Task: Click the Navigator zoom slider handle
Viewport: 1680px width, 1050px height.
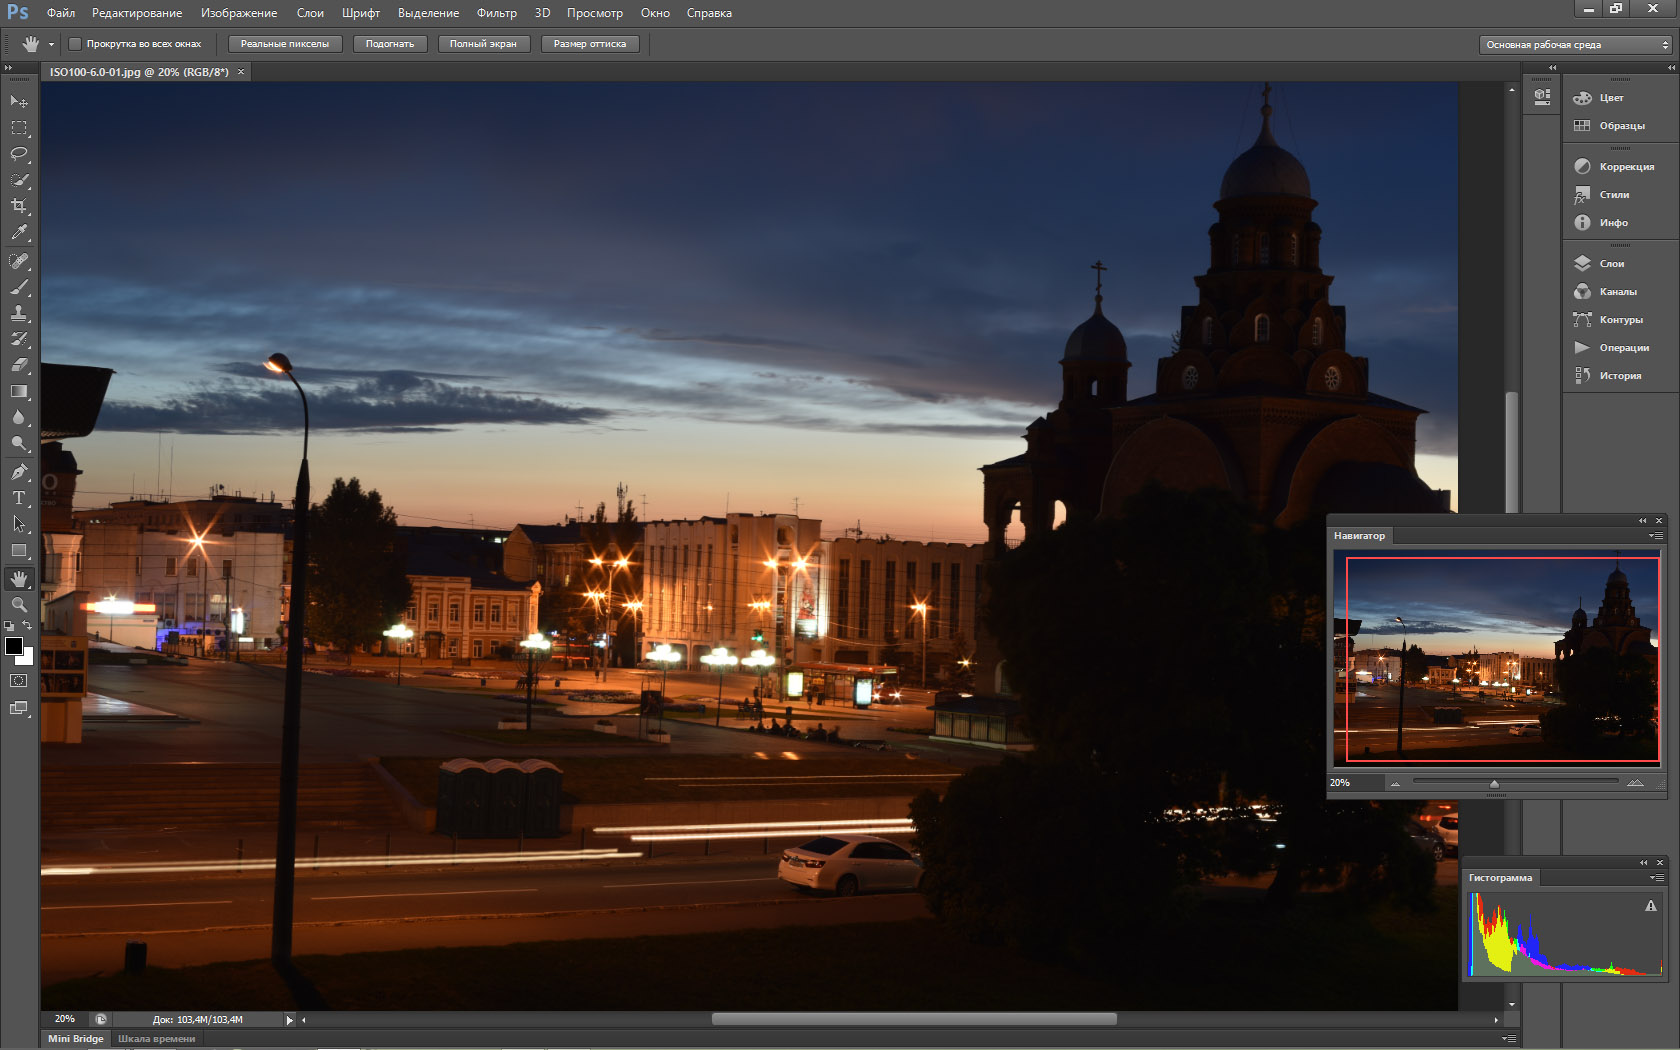Action: pos(1494,784)
